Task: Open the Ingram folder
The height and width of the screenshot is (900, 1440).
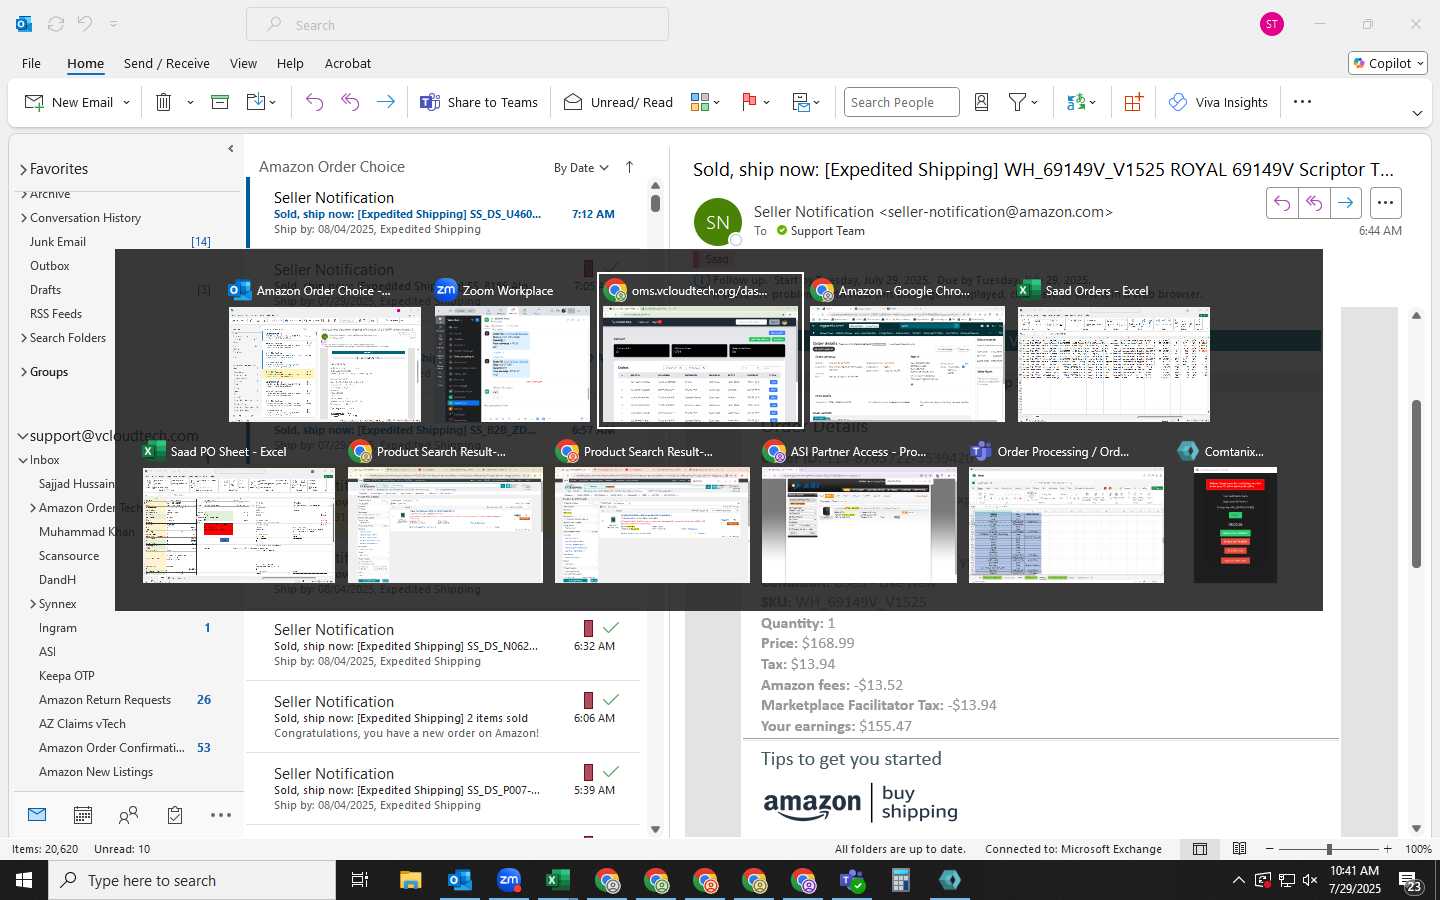Action: click(x=58, y=628)
